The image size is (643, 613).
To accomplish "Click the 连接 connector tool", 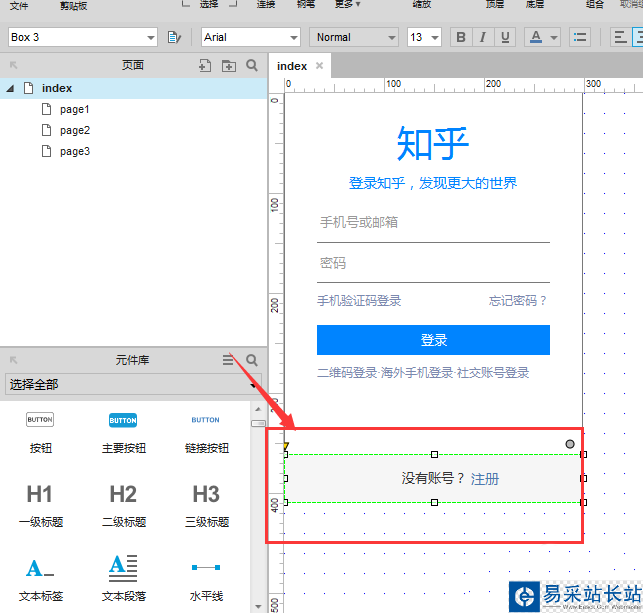I will (x=266, y=5).
